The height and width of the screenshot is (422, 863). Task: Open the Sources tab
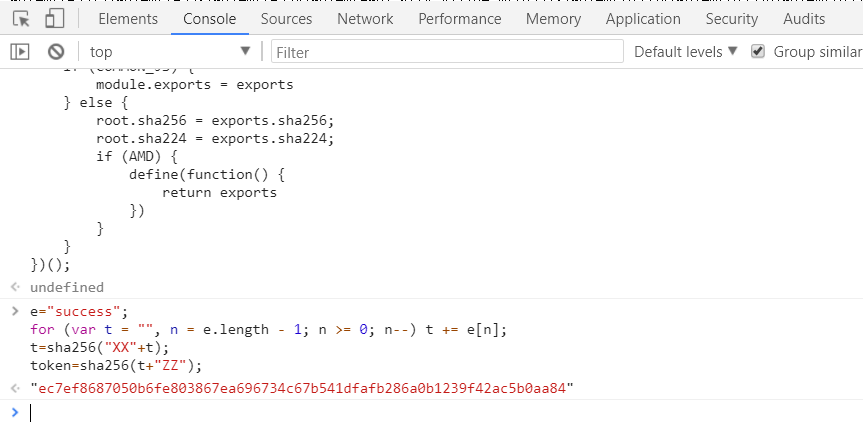[286, 19]
